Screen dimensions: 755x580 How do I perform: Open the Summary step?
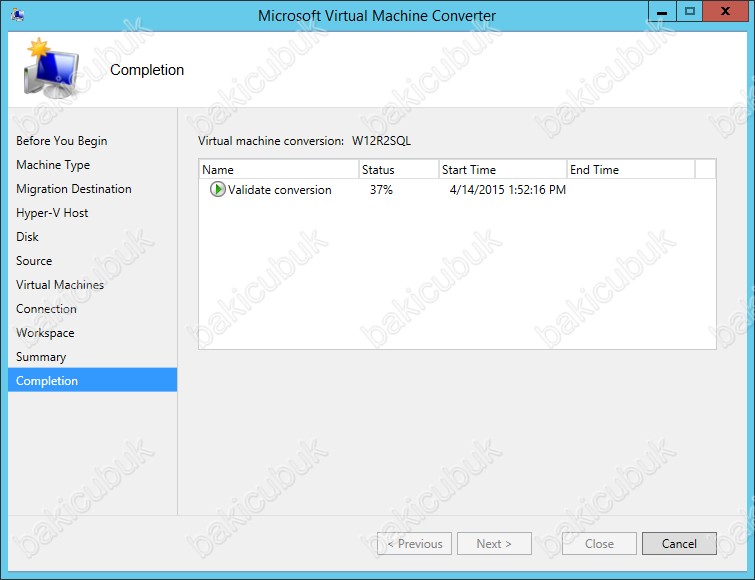(x=41, y=357)
